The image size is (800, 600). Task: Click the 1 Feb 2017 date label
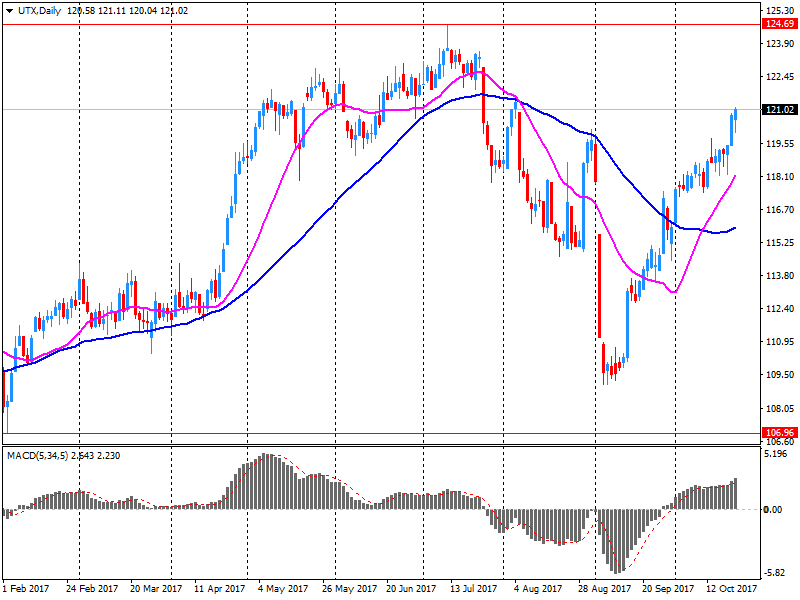[x=26, y=589]
